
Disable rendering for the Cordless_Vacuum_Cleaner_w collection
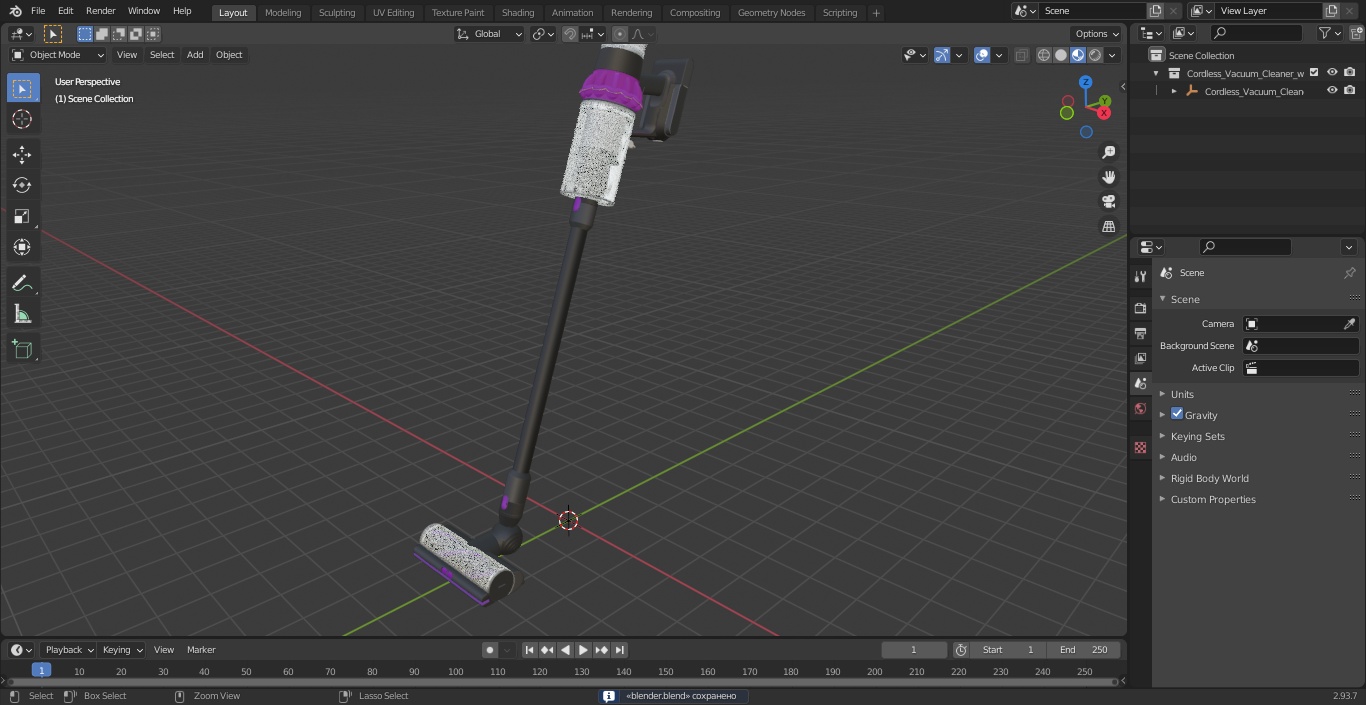[1350, 73]
